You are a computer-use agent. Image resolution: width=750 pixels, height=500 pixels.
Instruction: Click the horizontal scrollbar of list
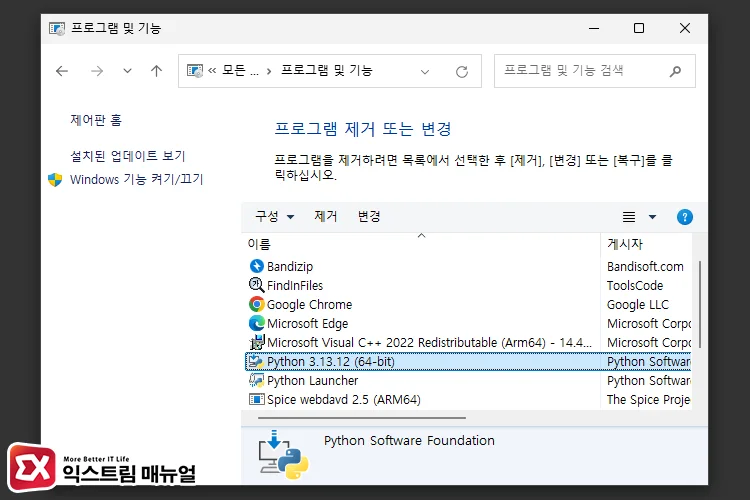coord(362,418)
